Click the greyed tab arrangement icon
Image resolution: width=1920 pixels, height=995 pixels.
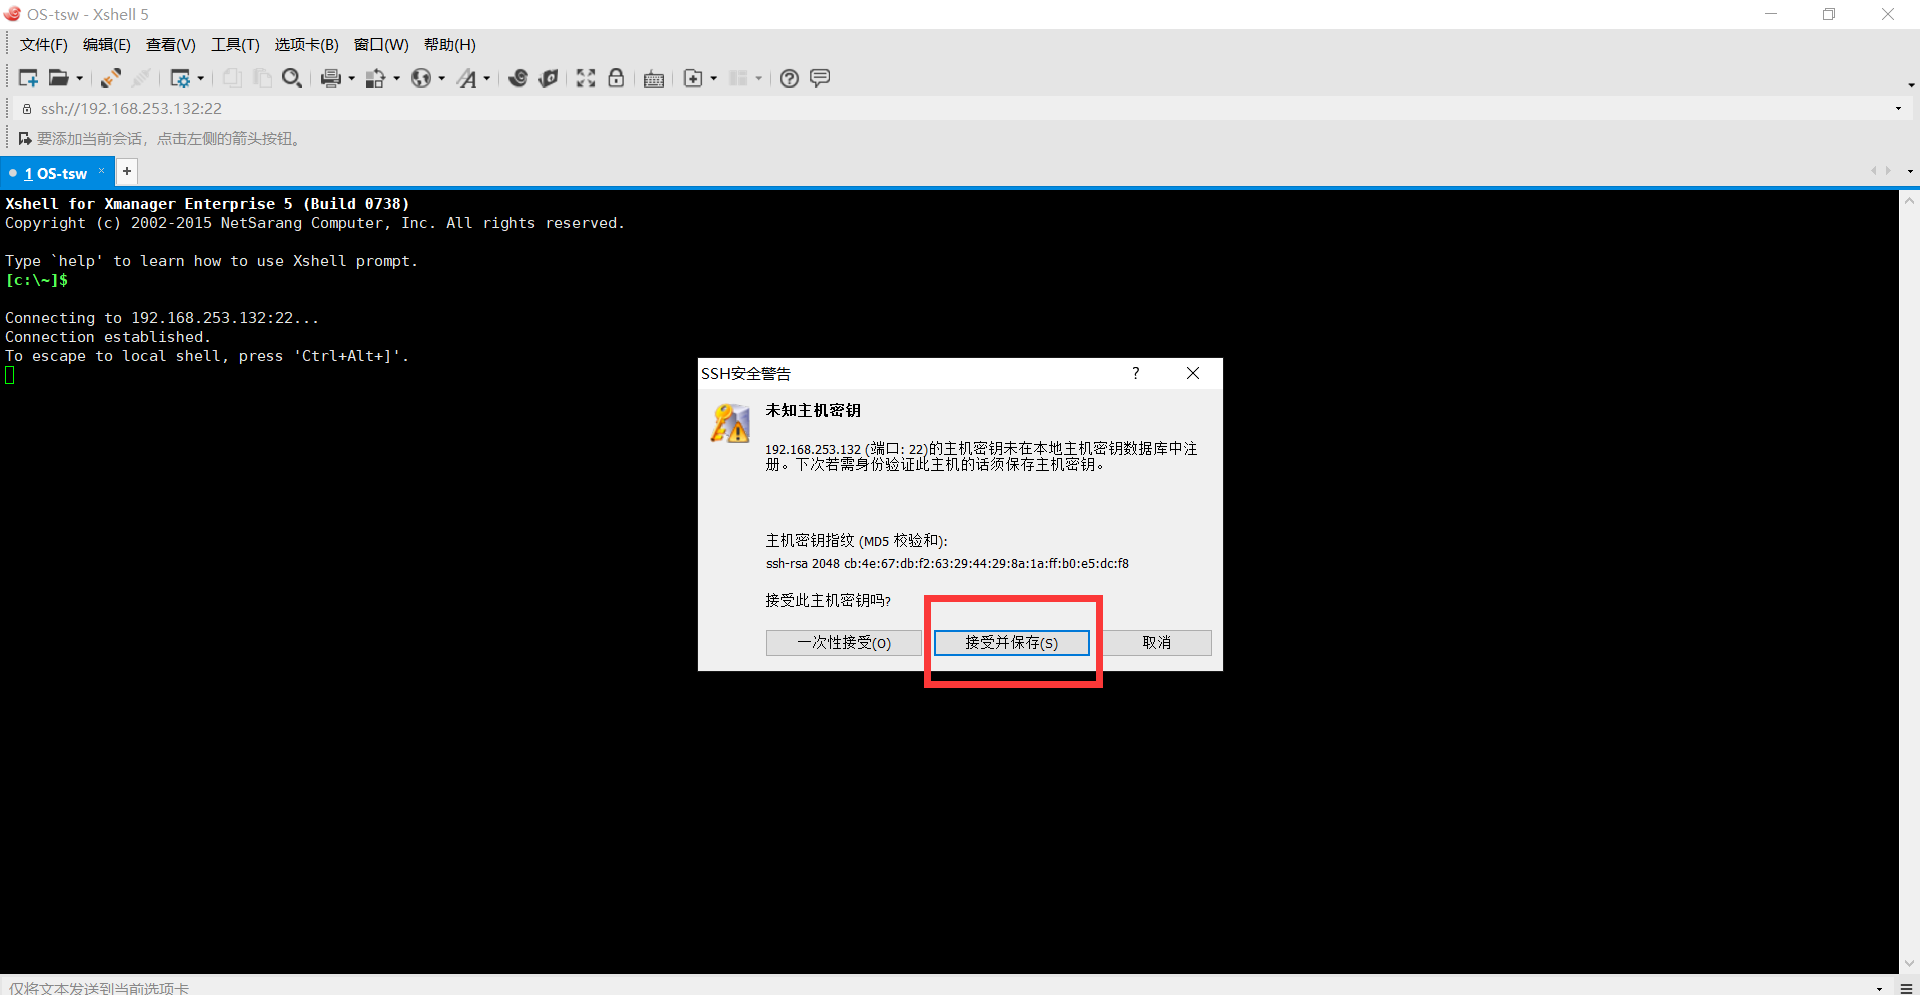tap(738, 78)
